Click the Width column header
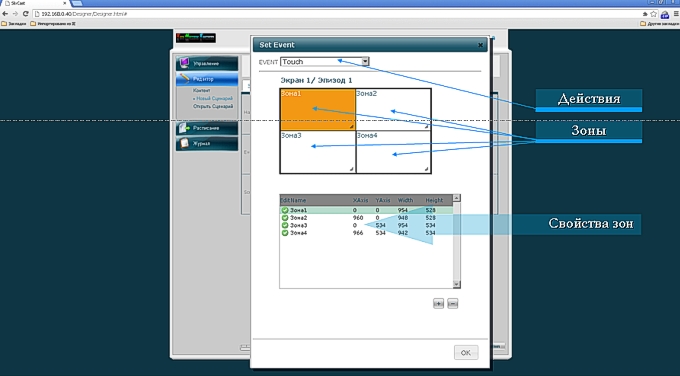 point(405,200)
